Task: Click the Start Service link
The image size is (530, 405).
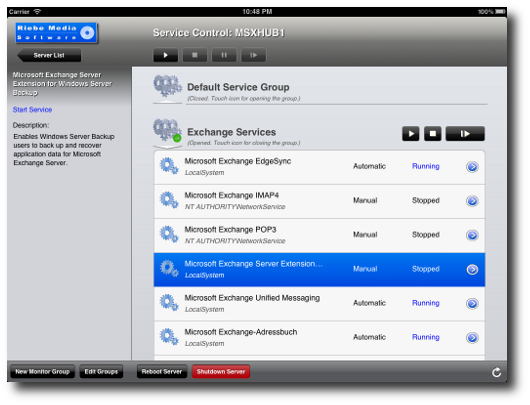Action: tap(32, 110)
